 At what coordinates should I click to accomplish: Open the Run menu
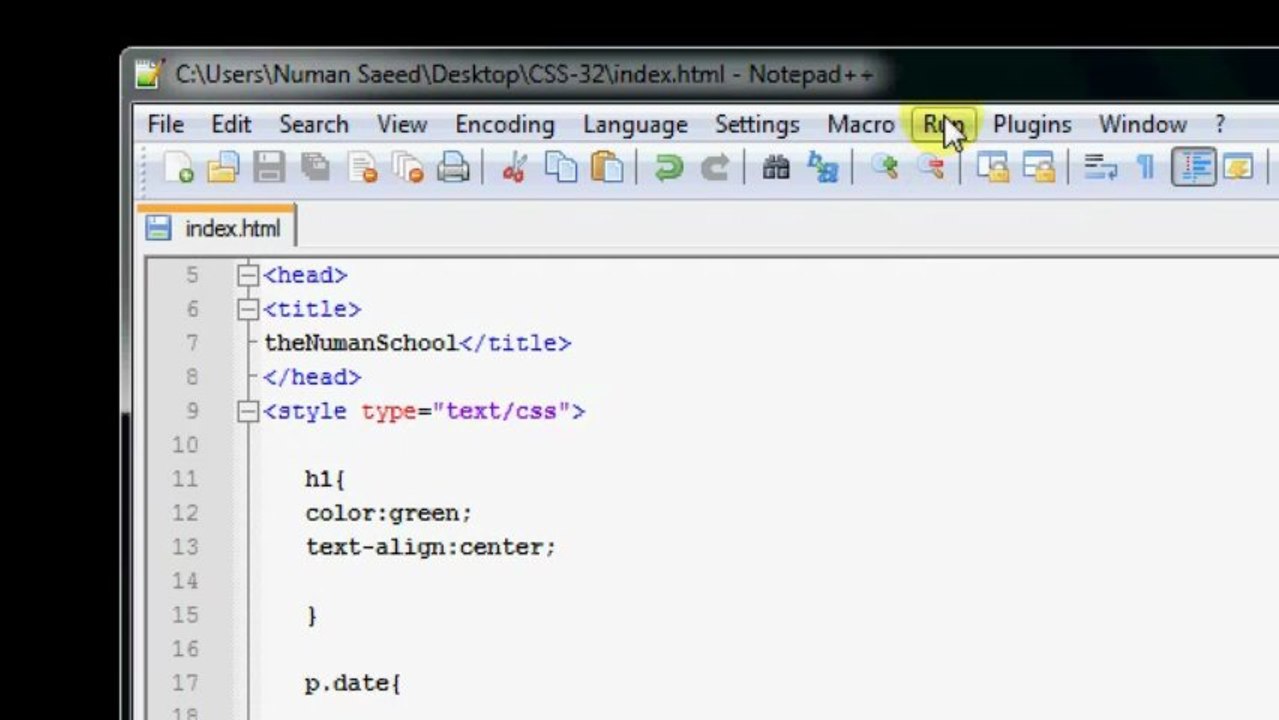pyautogui.click(x=943, y=124)
